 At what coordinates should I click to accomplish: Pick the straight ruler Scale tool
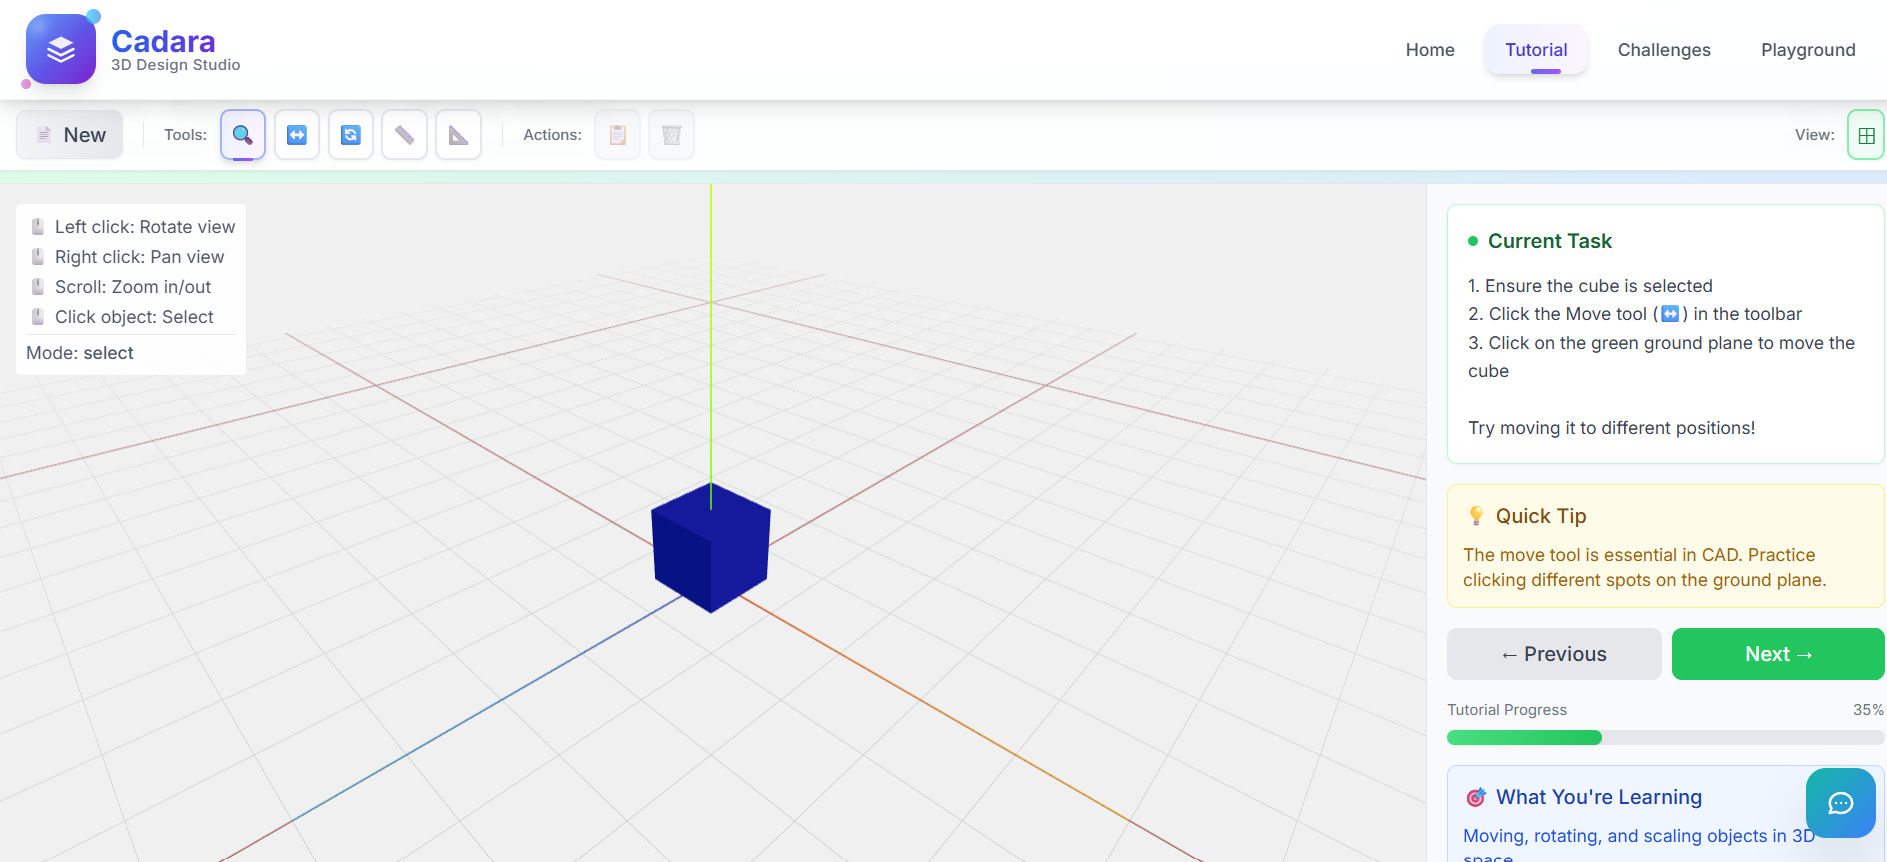(405, 135)
